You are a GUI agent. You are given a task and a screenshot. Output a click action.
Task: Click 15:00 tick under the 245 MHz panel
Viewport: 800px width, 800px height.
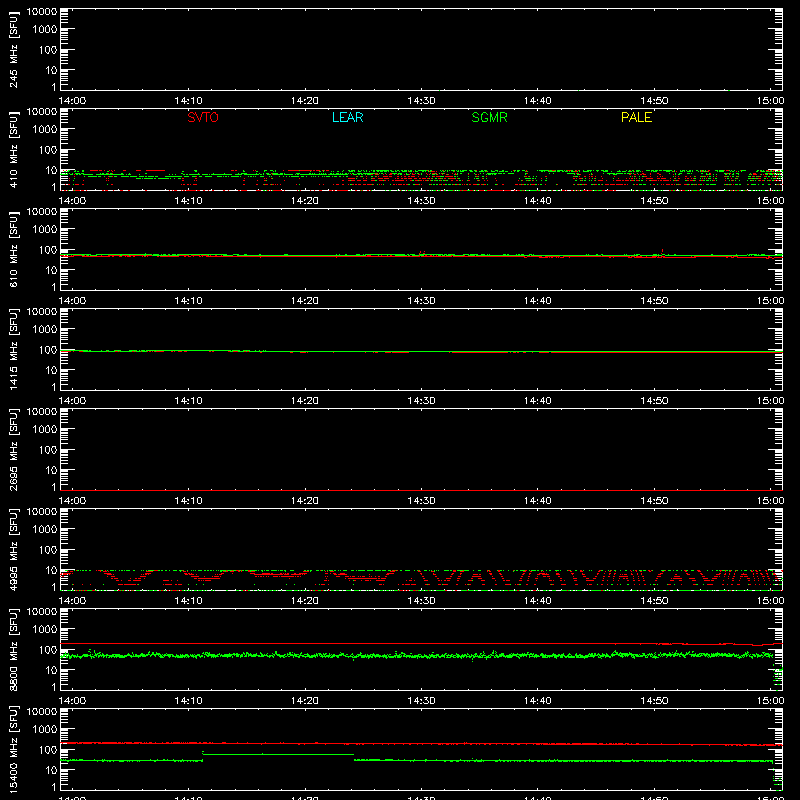tap(770, 101)
